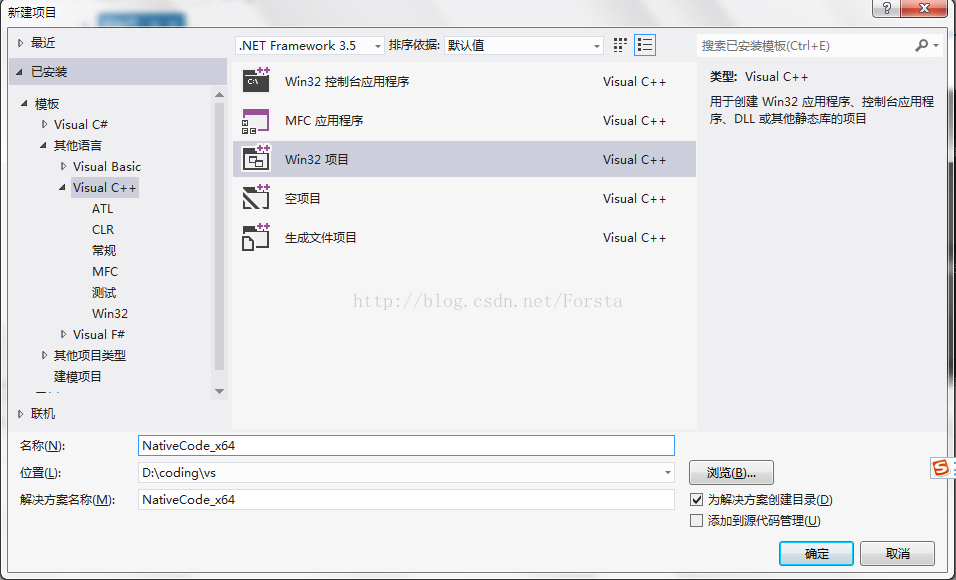Select the 测试 tree item
The width and height of the screenshot is (956, 580).
tap(104, 293)
